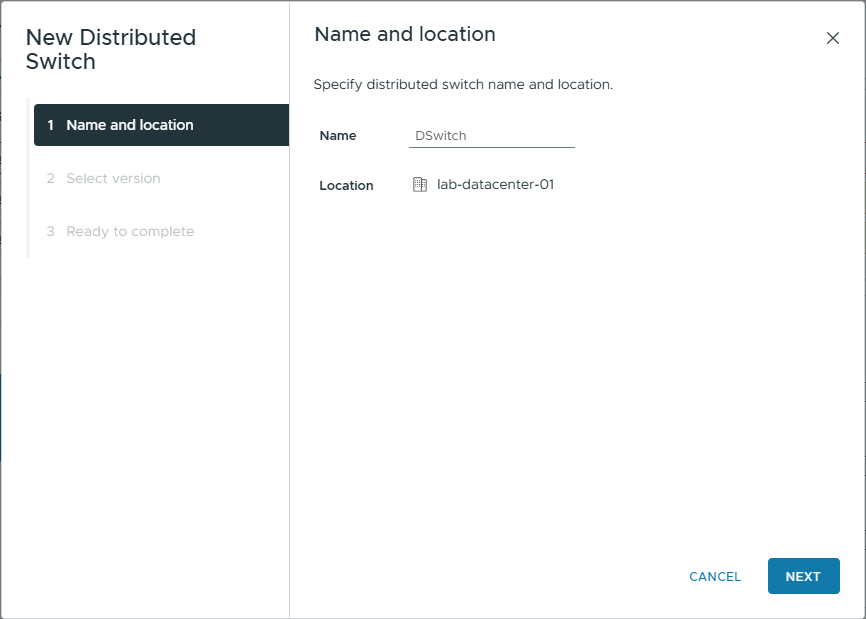Click the Name and location page heading

405,35
